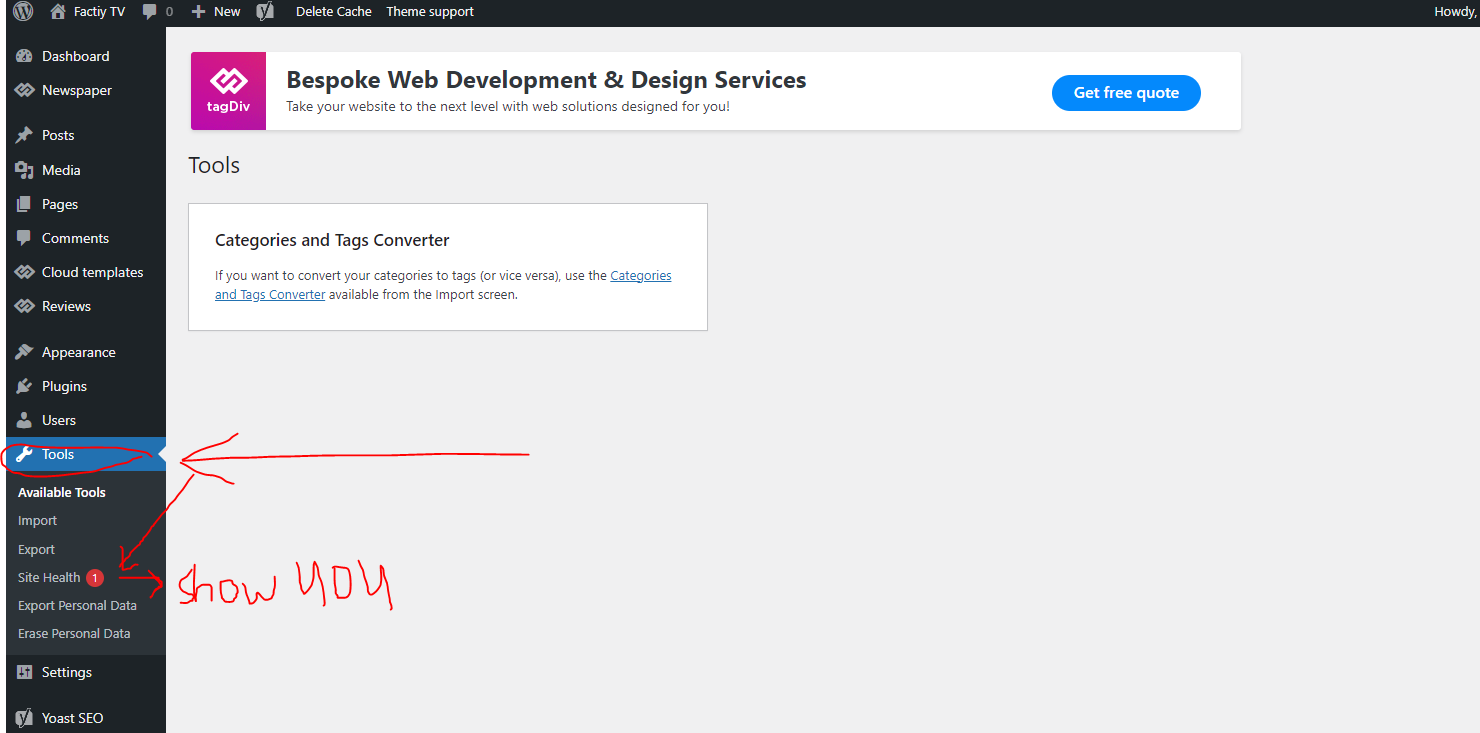Open the Yoast icon in the admin bar

click(265, 12)
